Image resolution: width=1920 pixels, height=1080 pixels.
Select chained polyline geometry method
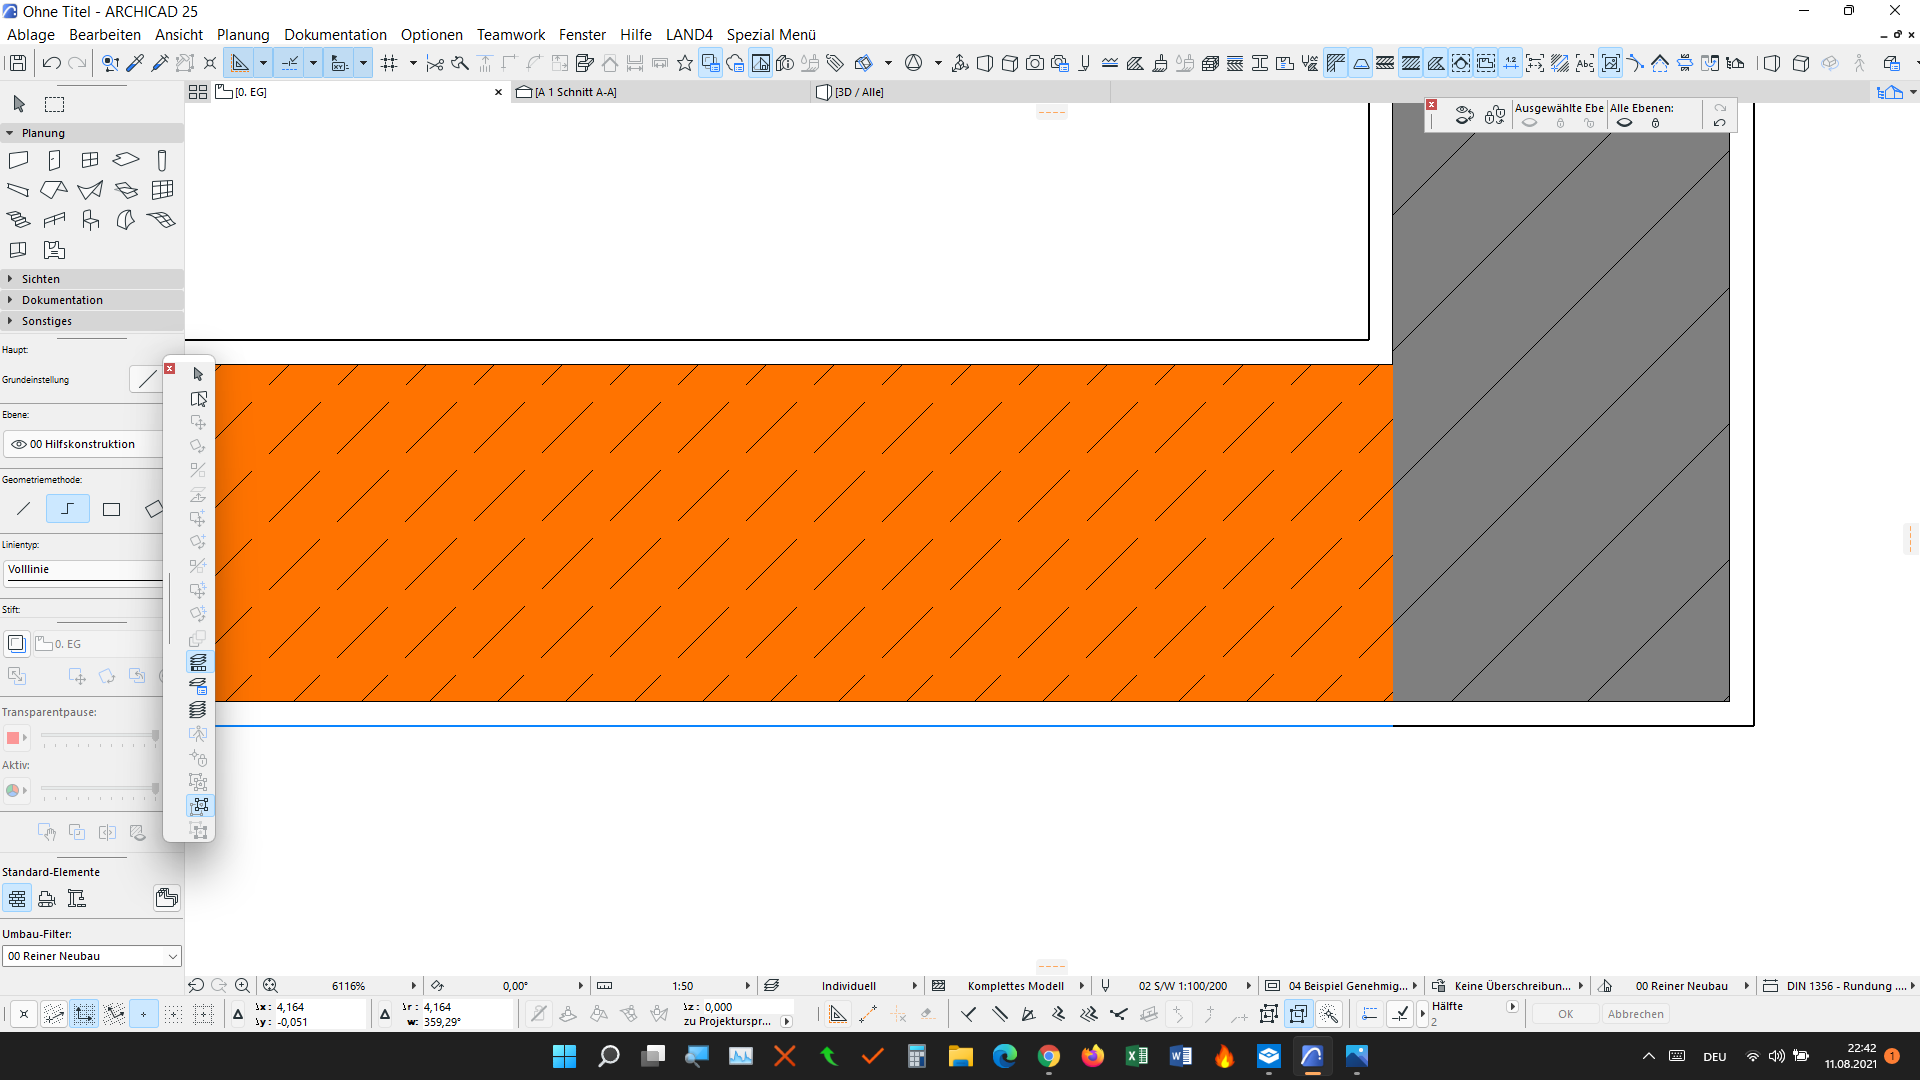click(x=67, y=509)
